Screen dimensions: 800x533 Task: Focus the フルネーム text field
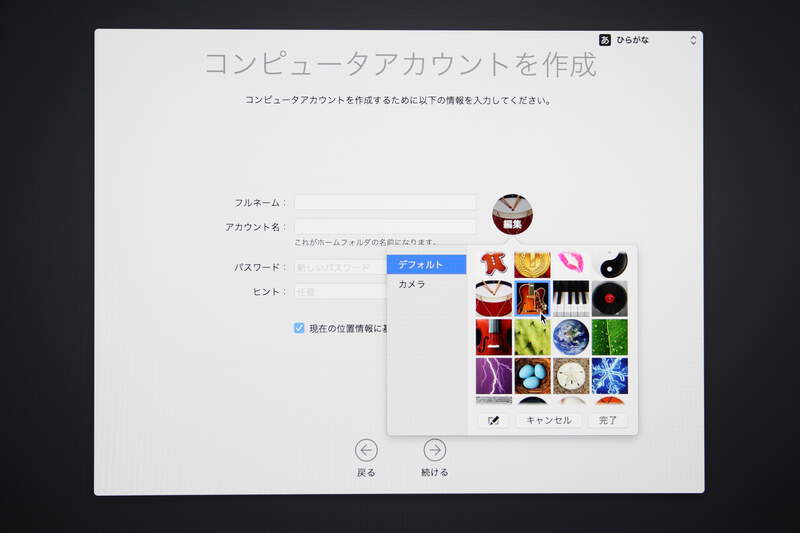385,203
